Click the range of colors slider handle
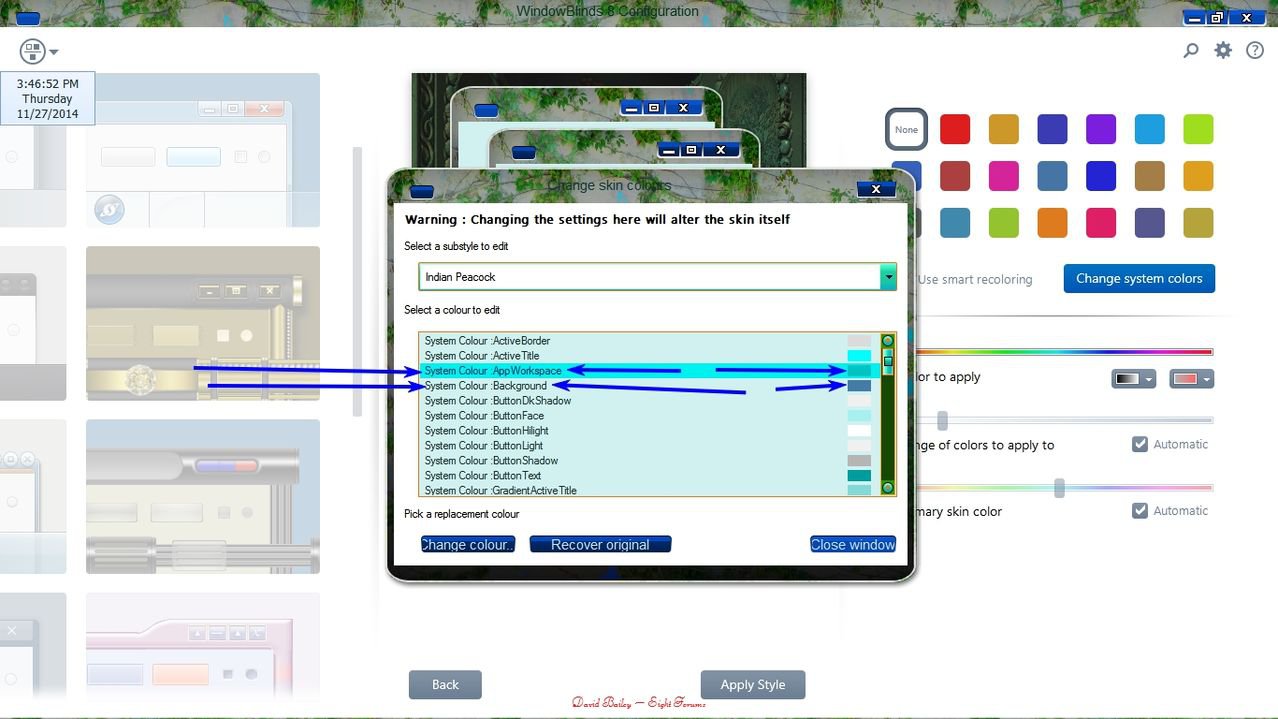 [x=942, y=420]
